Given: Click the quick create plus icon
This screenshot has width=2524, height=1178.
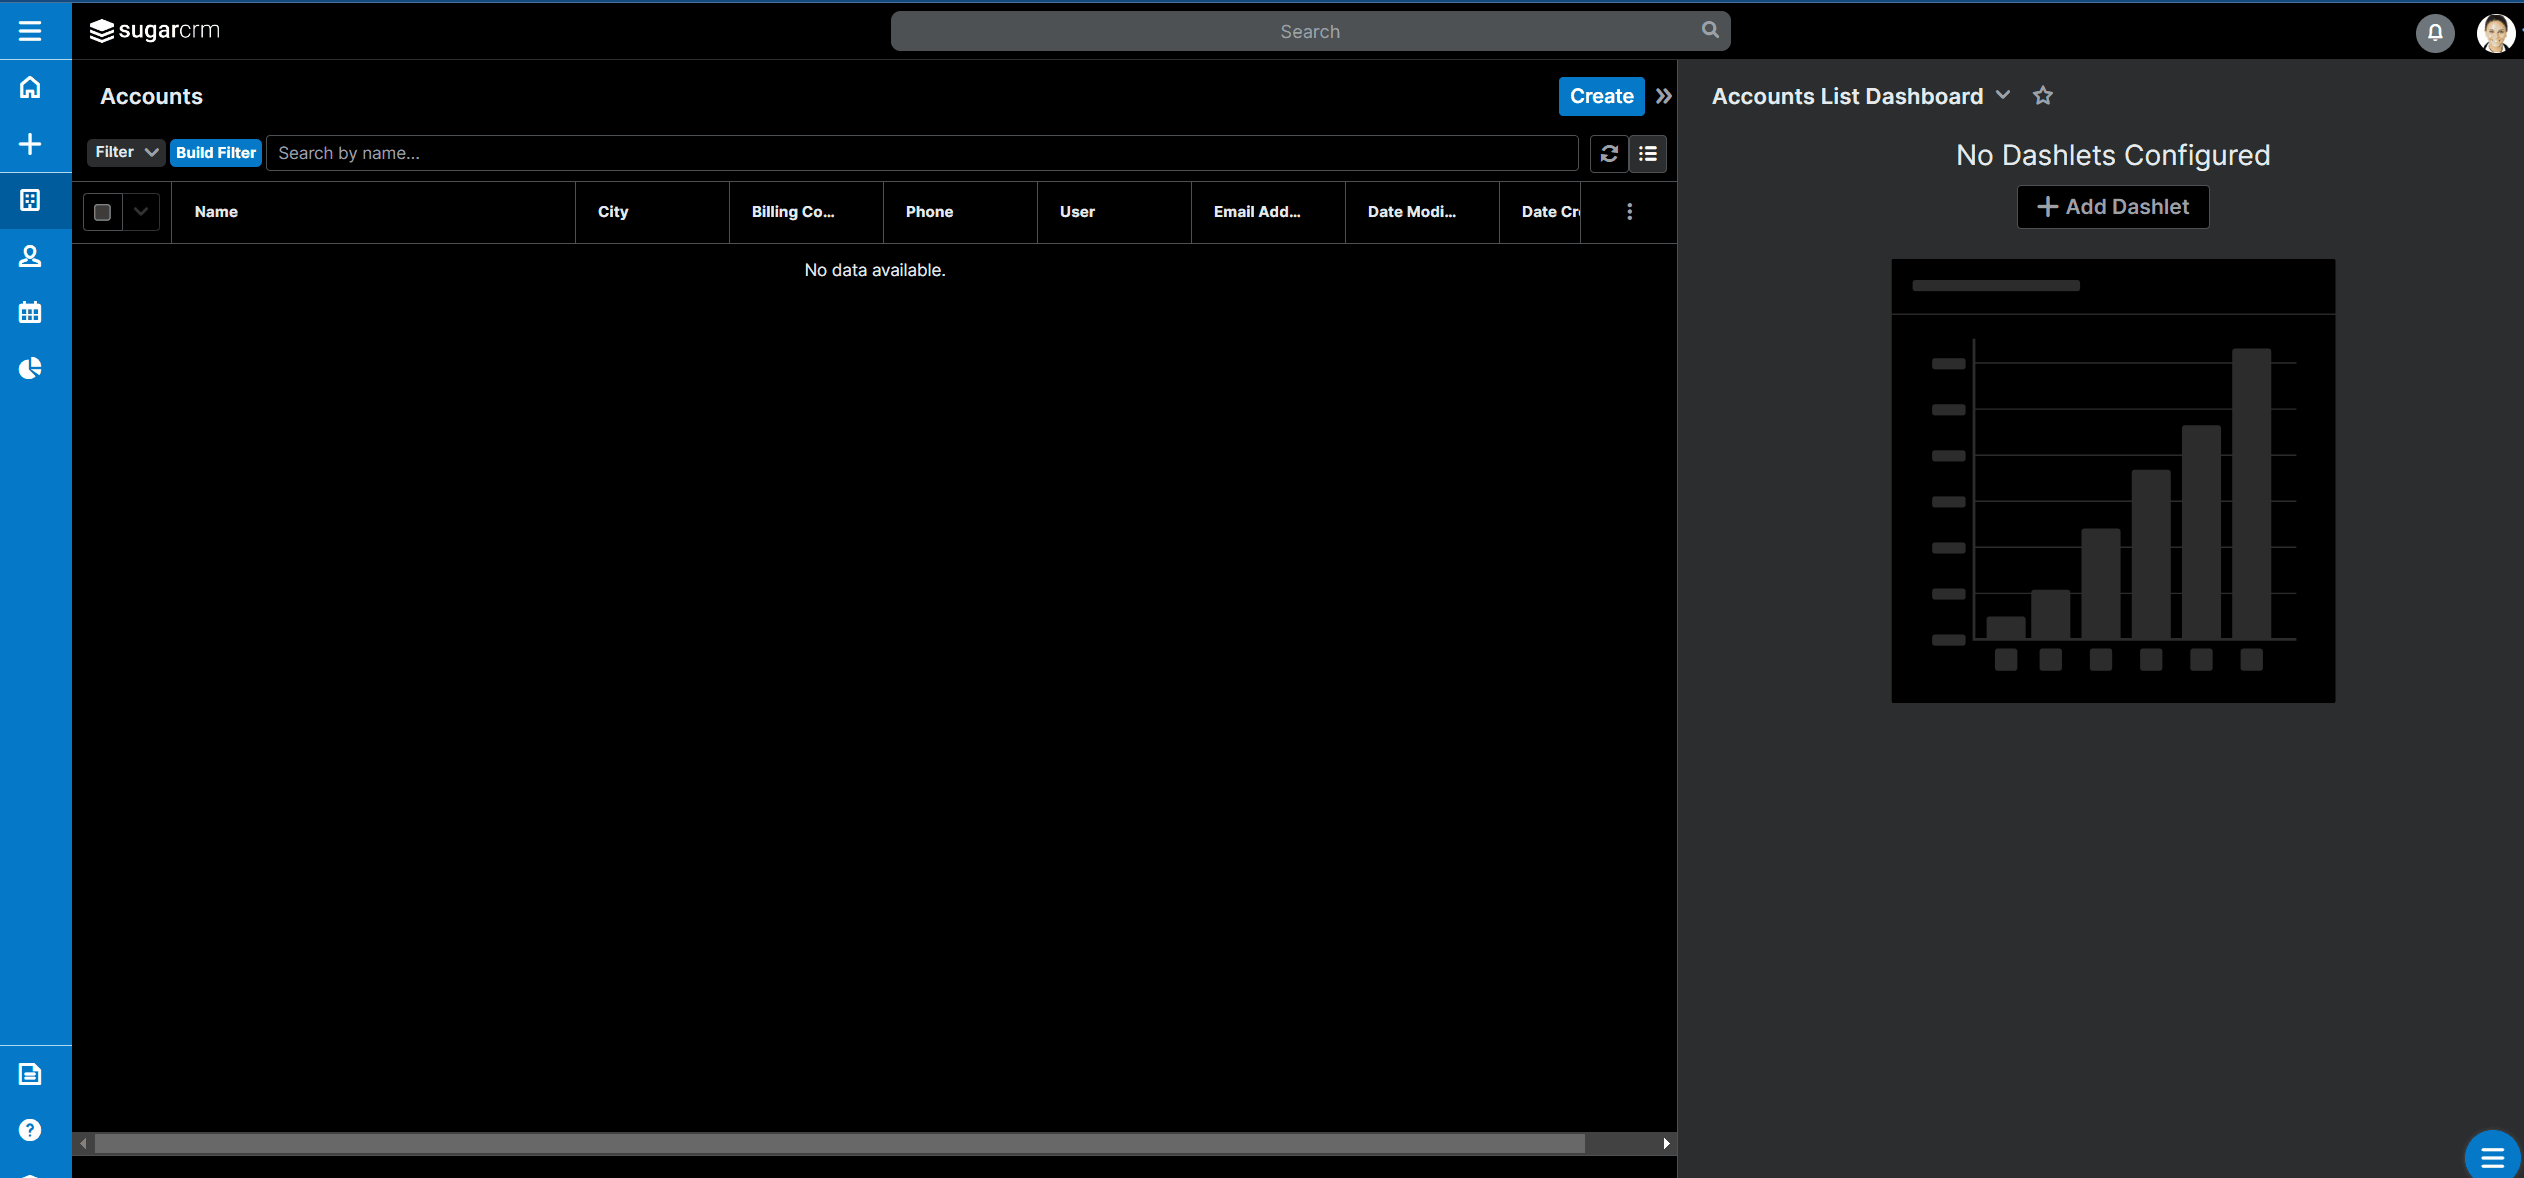Looking at the screenshot, I should [30, 144].
